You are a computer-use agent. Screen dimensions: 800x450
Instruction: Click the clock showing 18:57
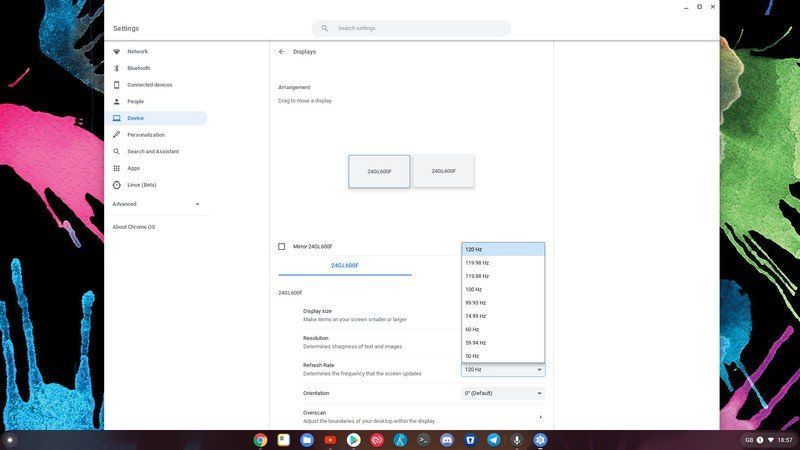click(x=785, y=440)
